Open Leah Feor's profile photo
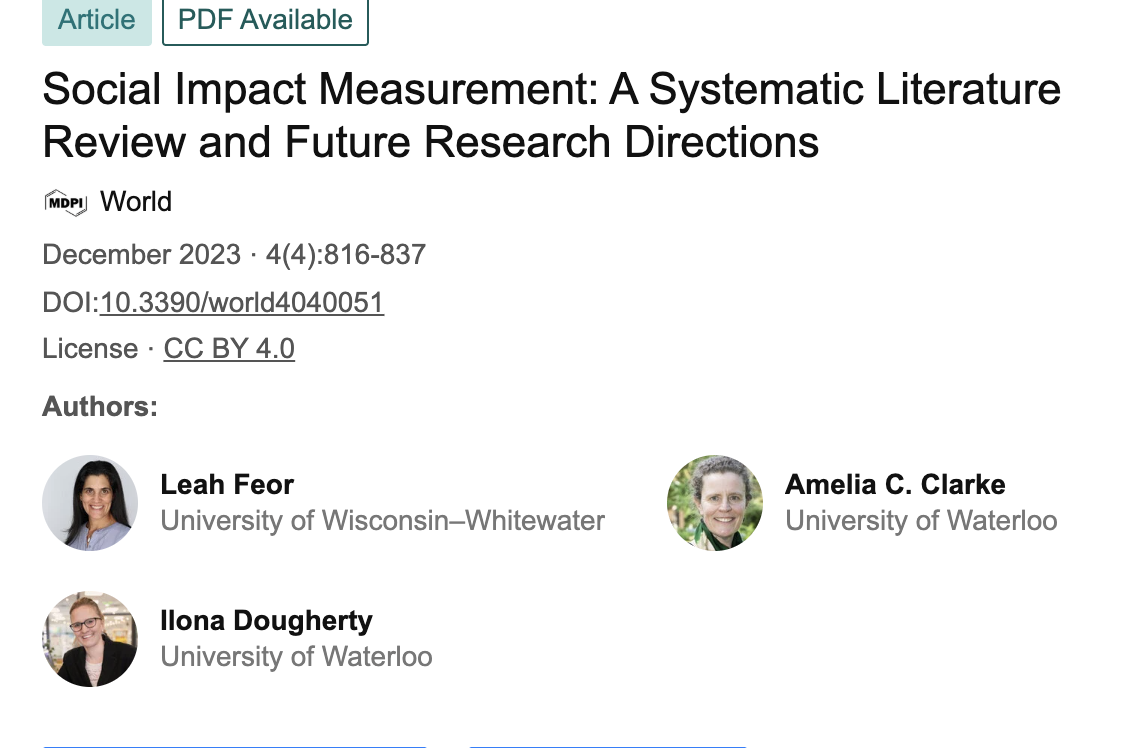This screenshot has width=1132, height=748. coord(90,503)
